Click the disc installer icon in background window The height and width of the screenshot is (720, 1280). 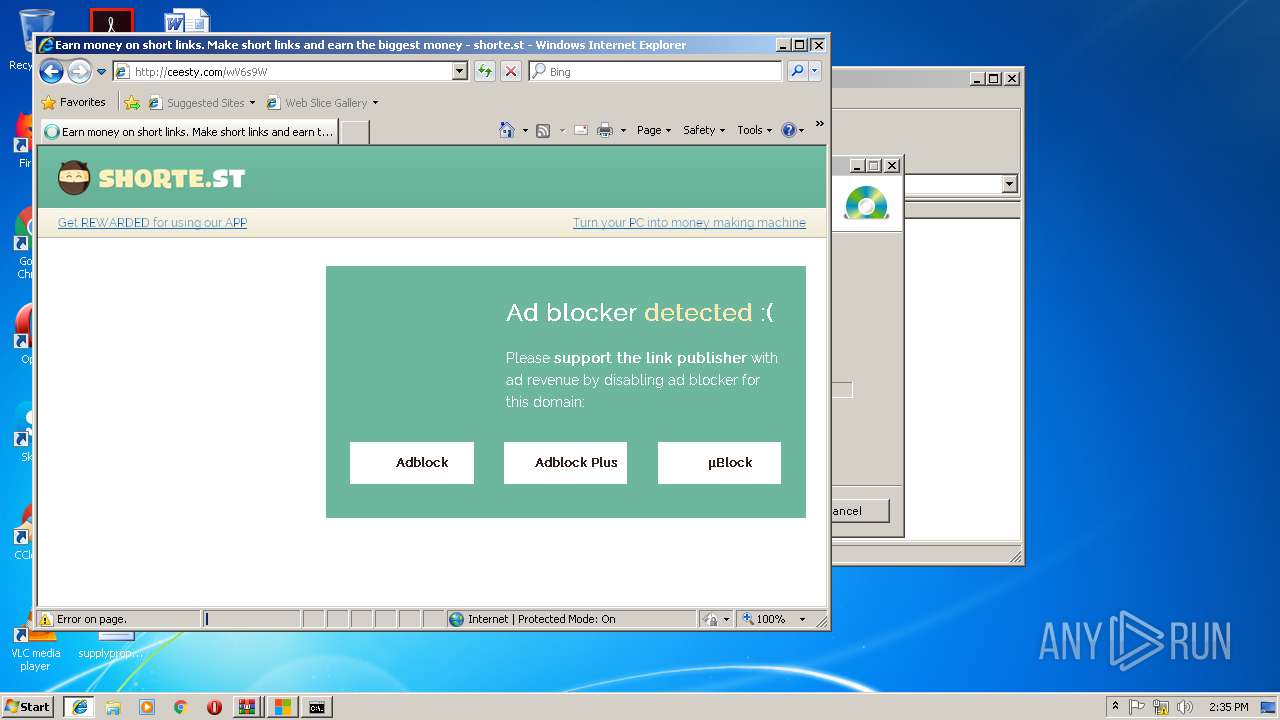pos(866,203)
